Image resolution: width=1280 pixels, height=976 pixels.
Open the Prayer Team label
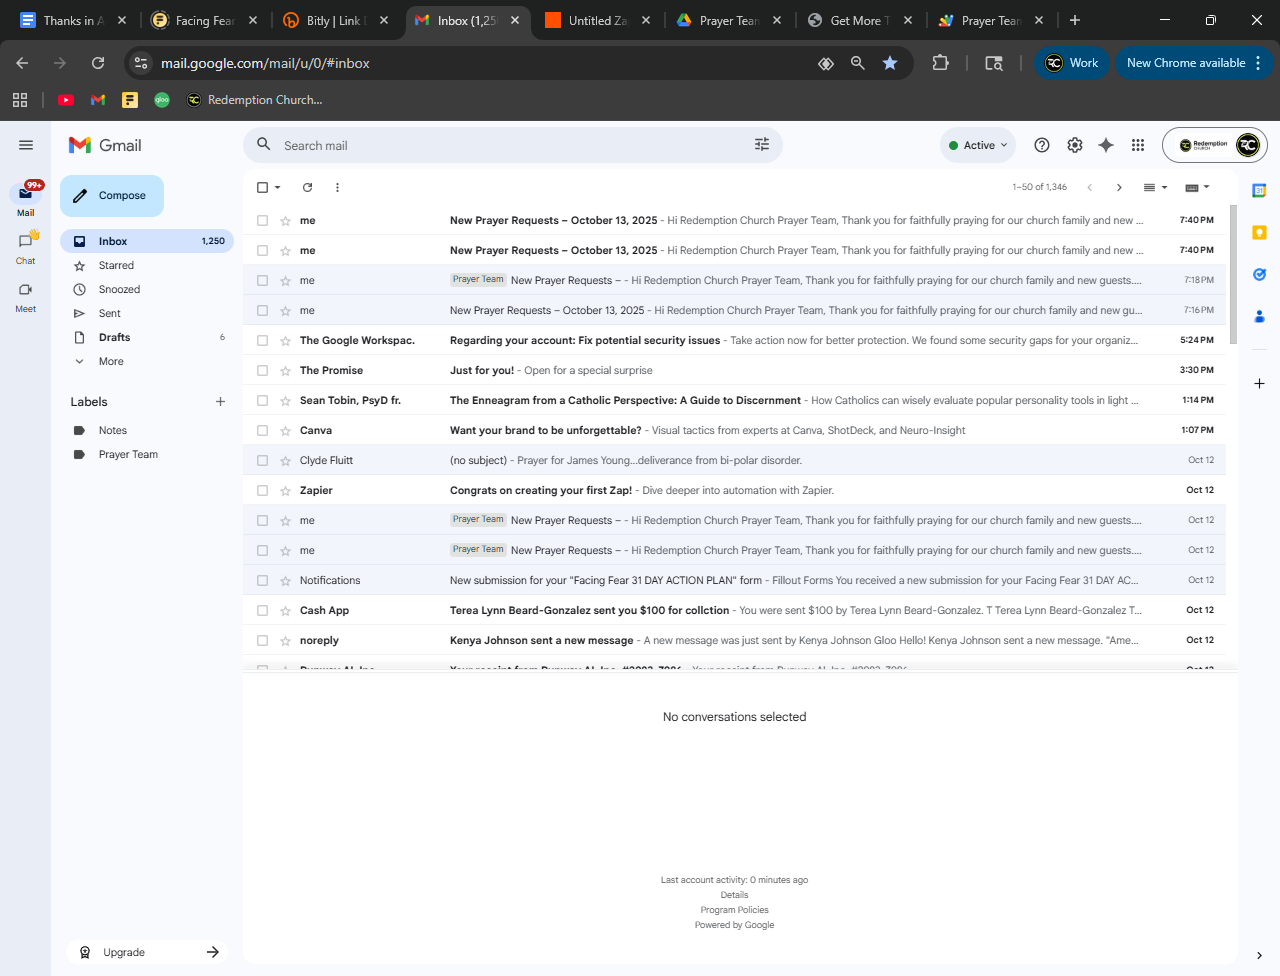[128, 455]
